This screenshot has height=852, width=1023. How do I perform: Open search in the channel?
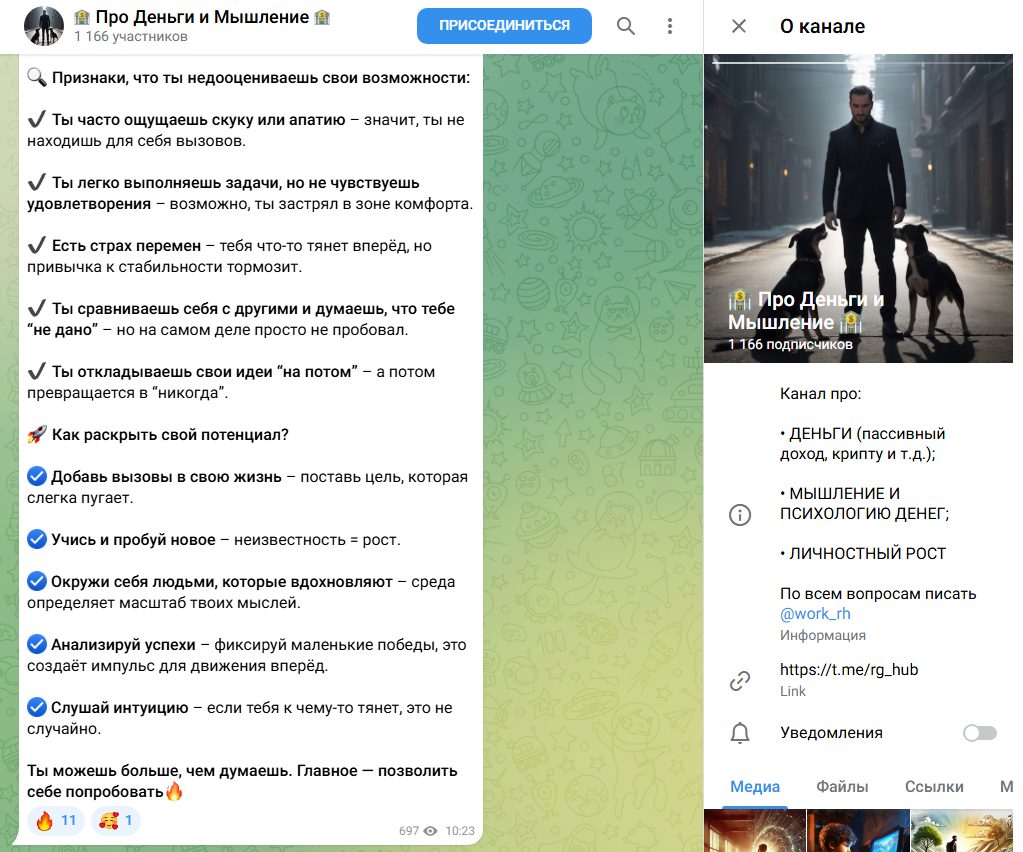(x=625, y=26)
